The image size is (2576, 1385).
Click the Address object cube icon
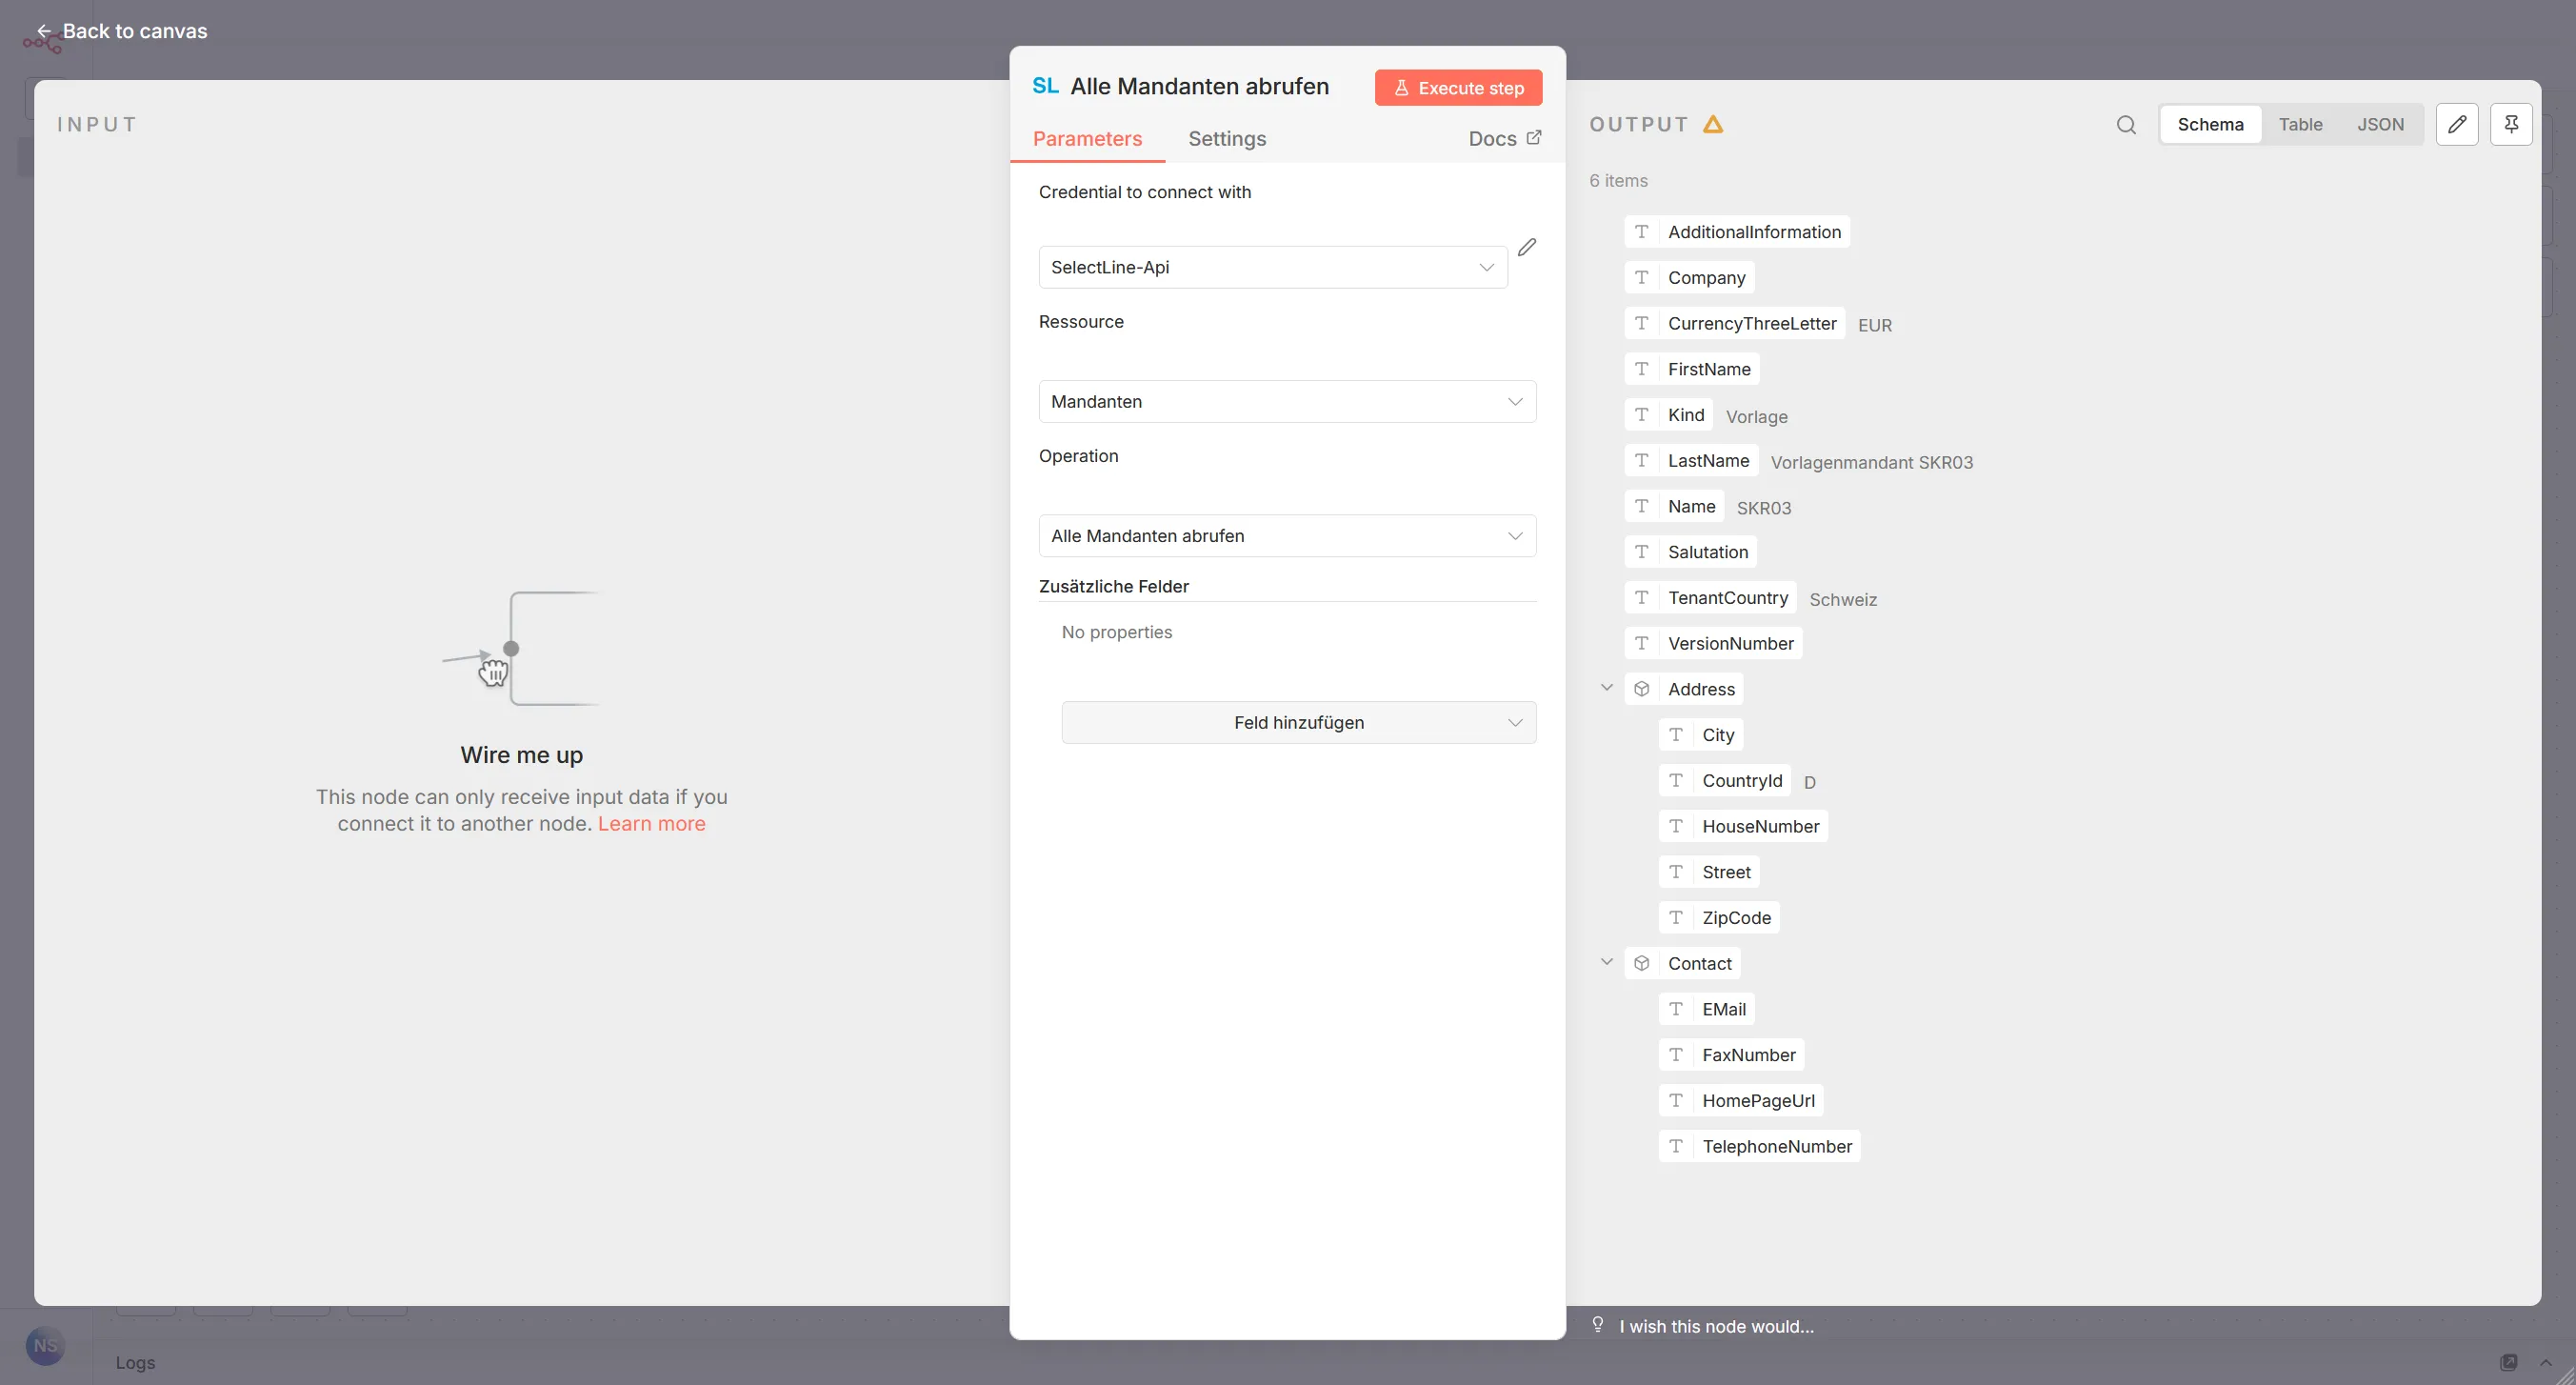pos(1641,689)
